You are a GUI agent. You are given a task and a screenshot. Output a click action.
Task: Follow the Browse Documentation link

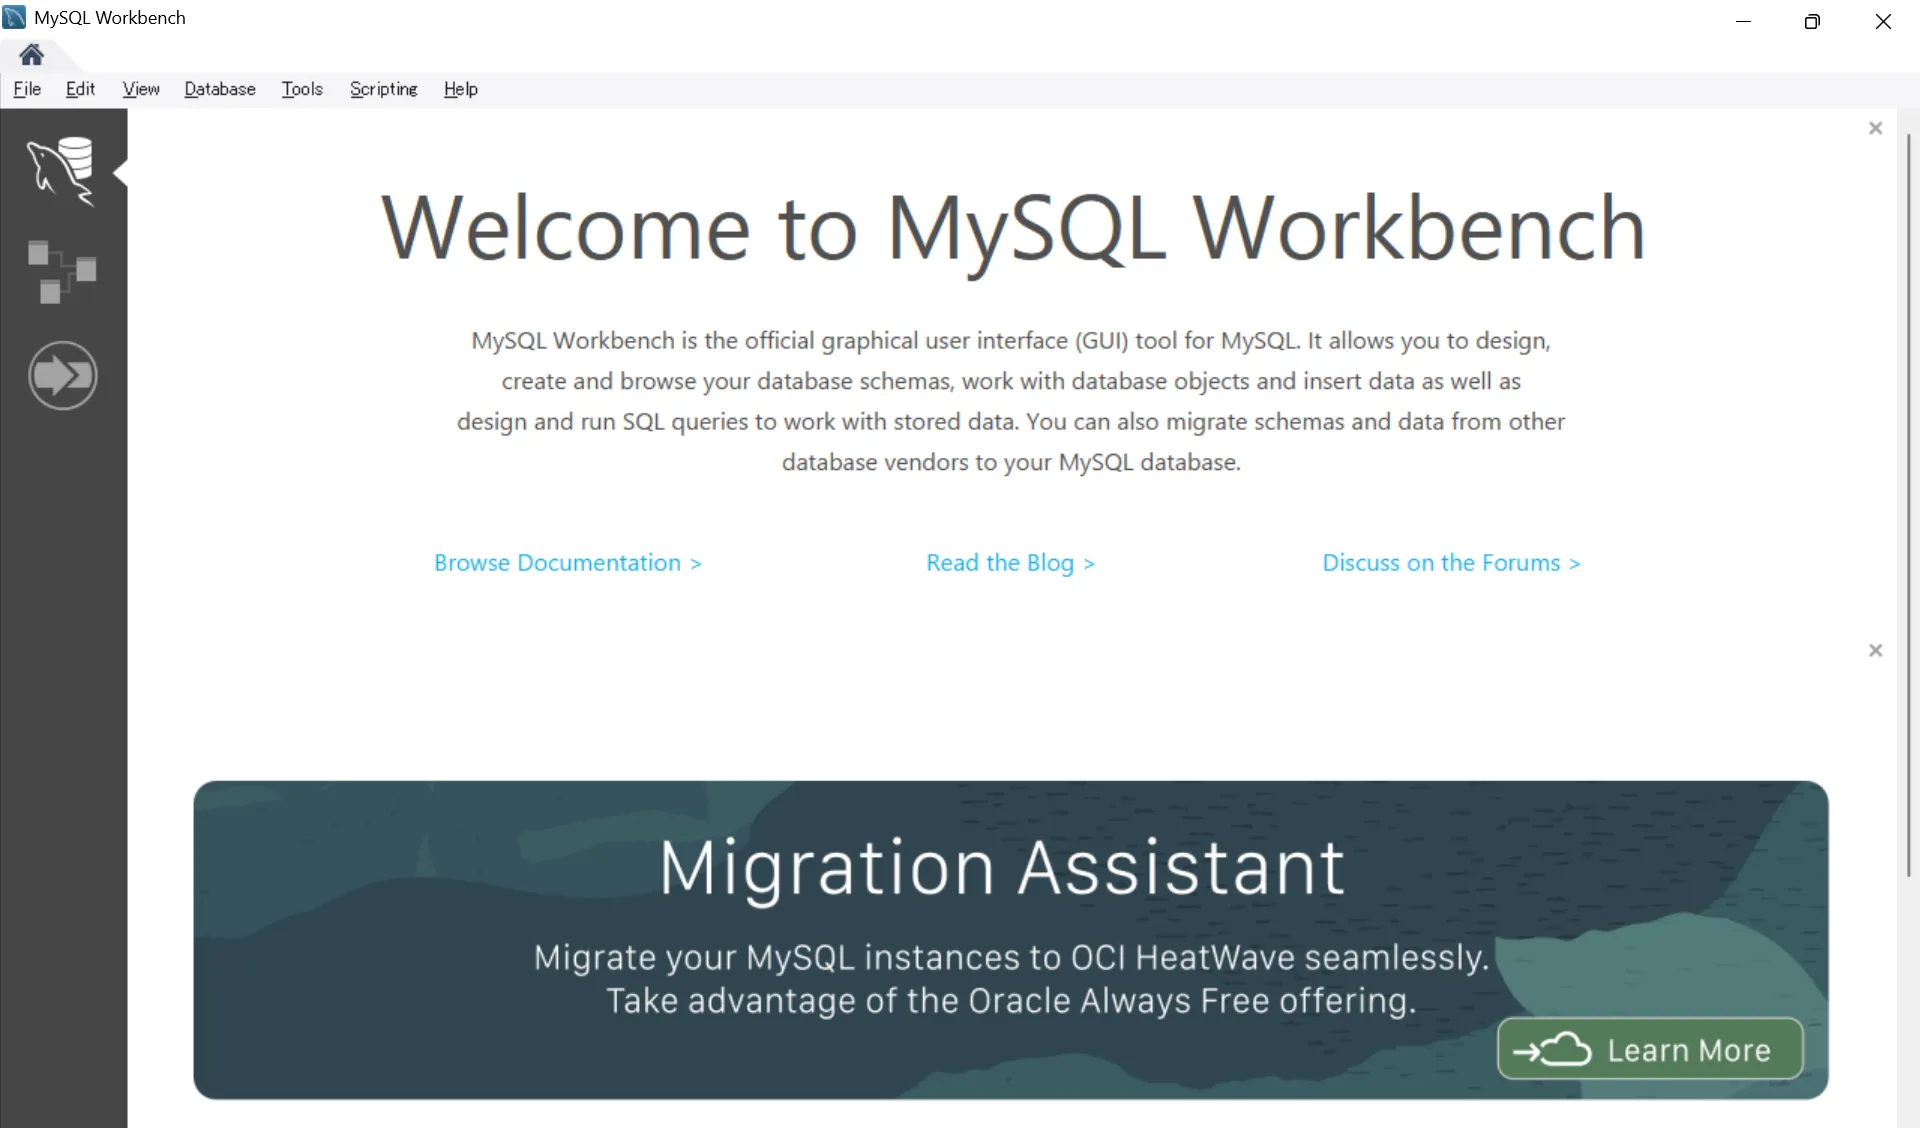(x=568, y=563)
